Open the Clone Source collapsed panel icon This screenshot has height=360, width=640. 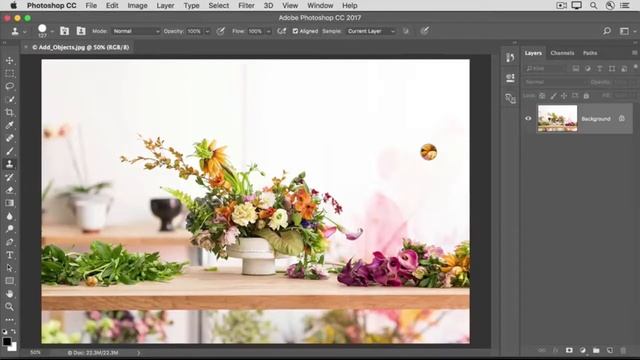(510, 98)
